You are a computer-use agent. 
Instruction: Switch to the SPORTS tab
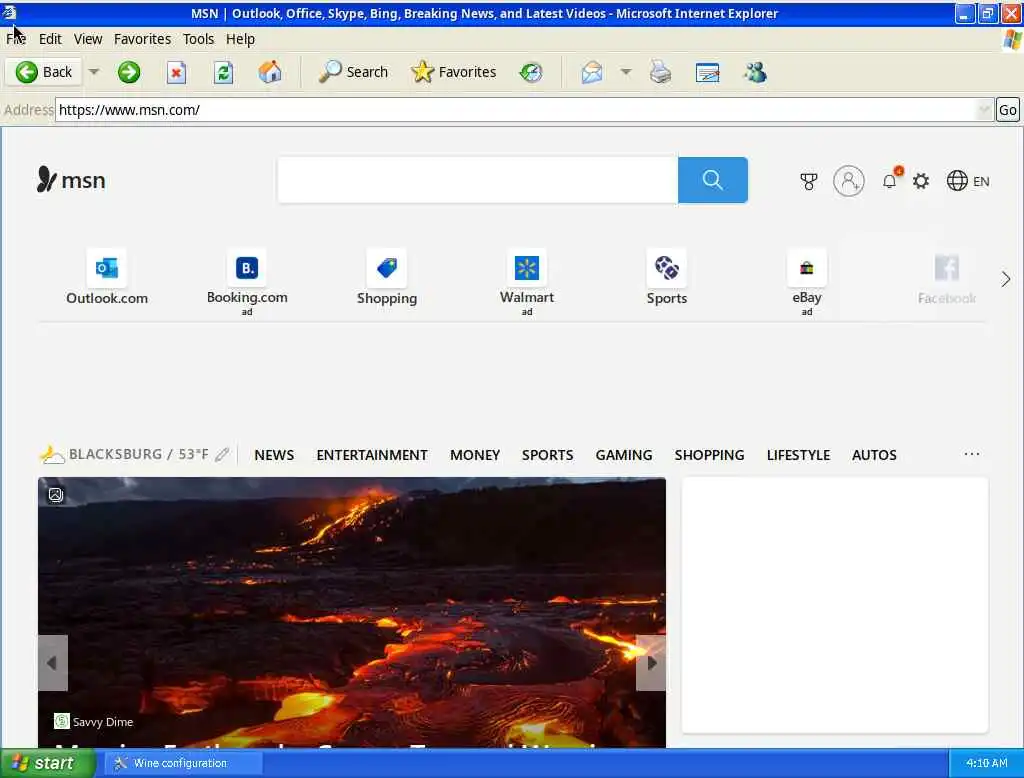tap(547, 455)
